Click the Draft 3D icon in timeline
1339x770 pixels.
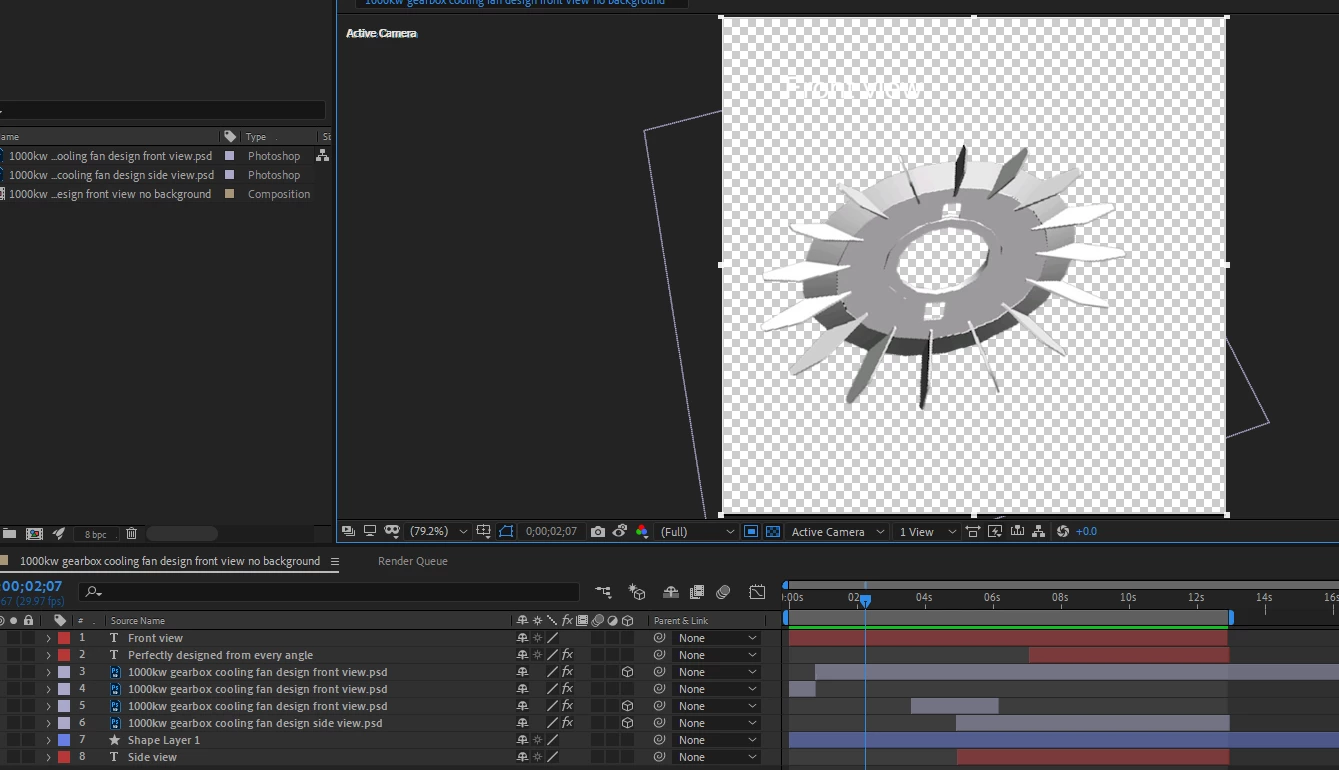(637, 592)
